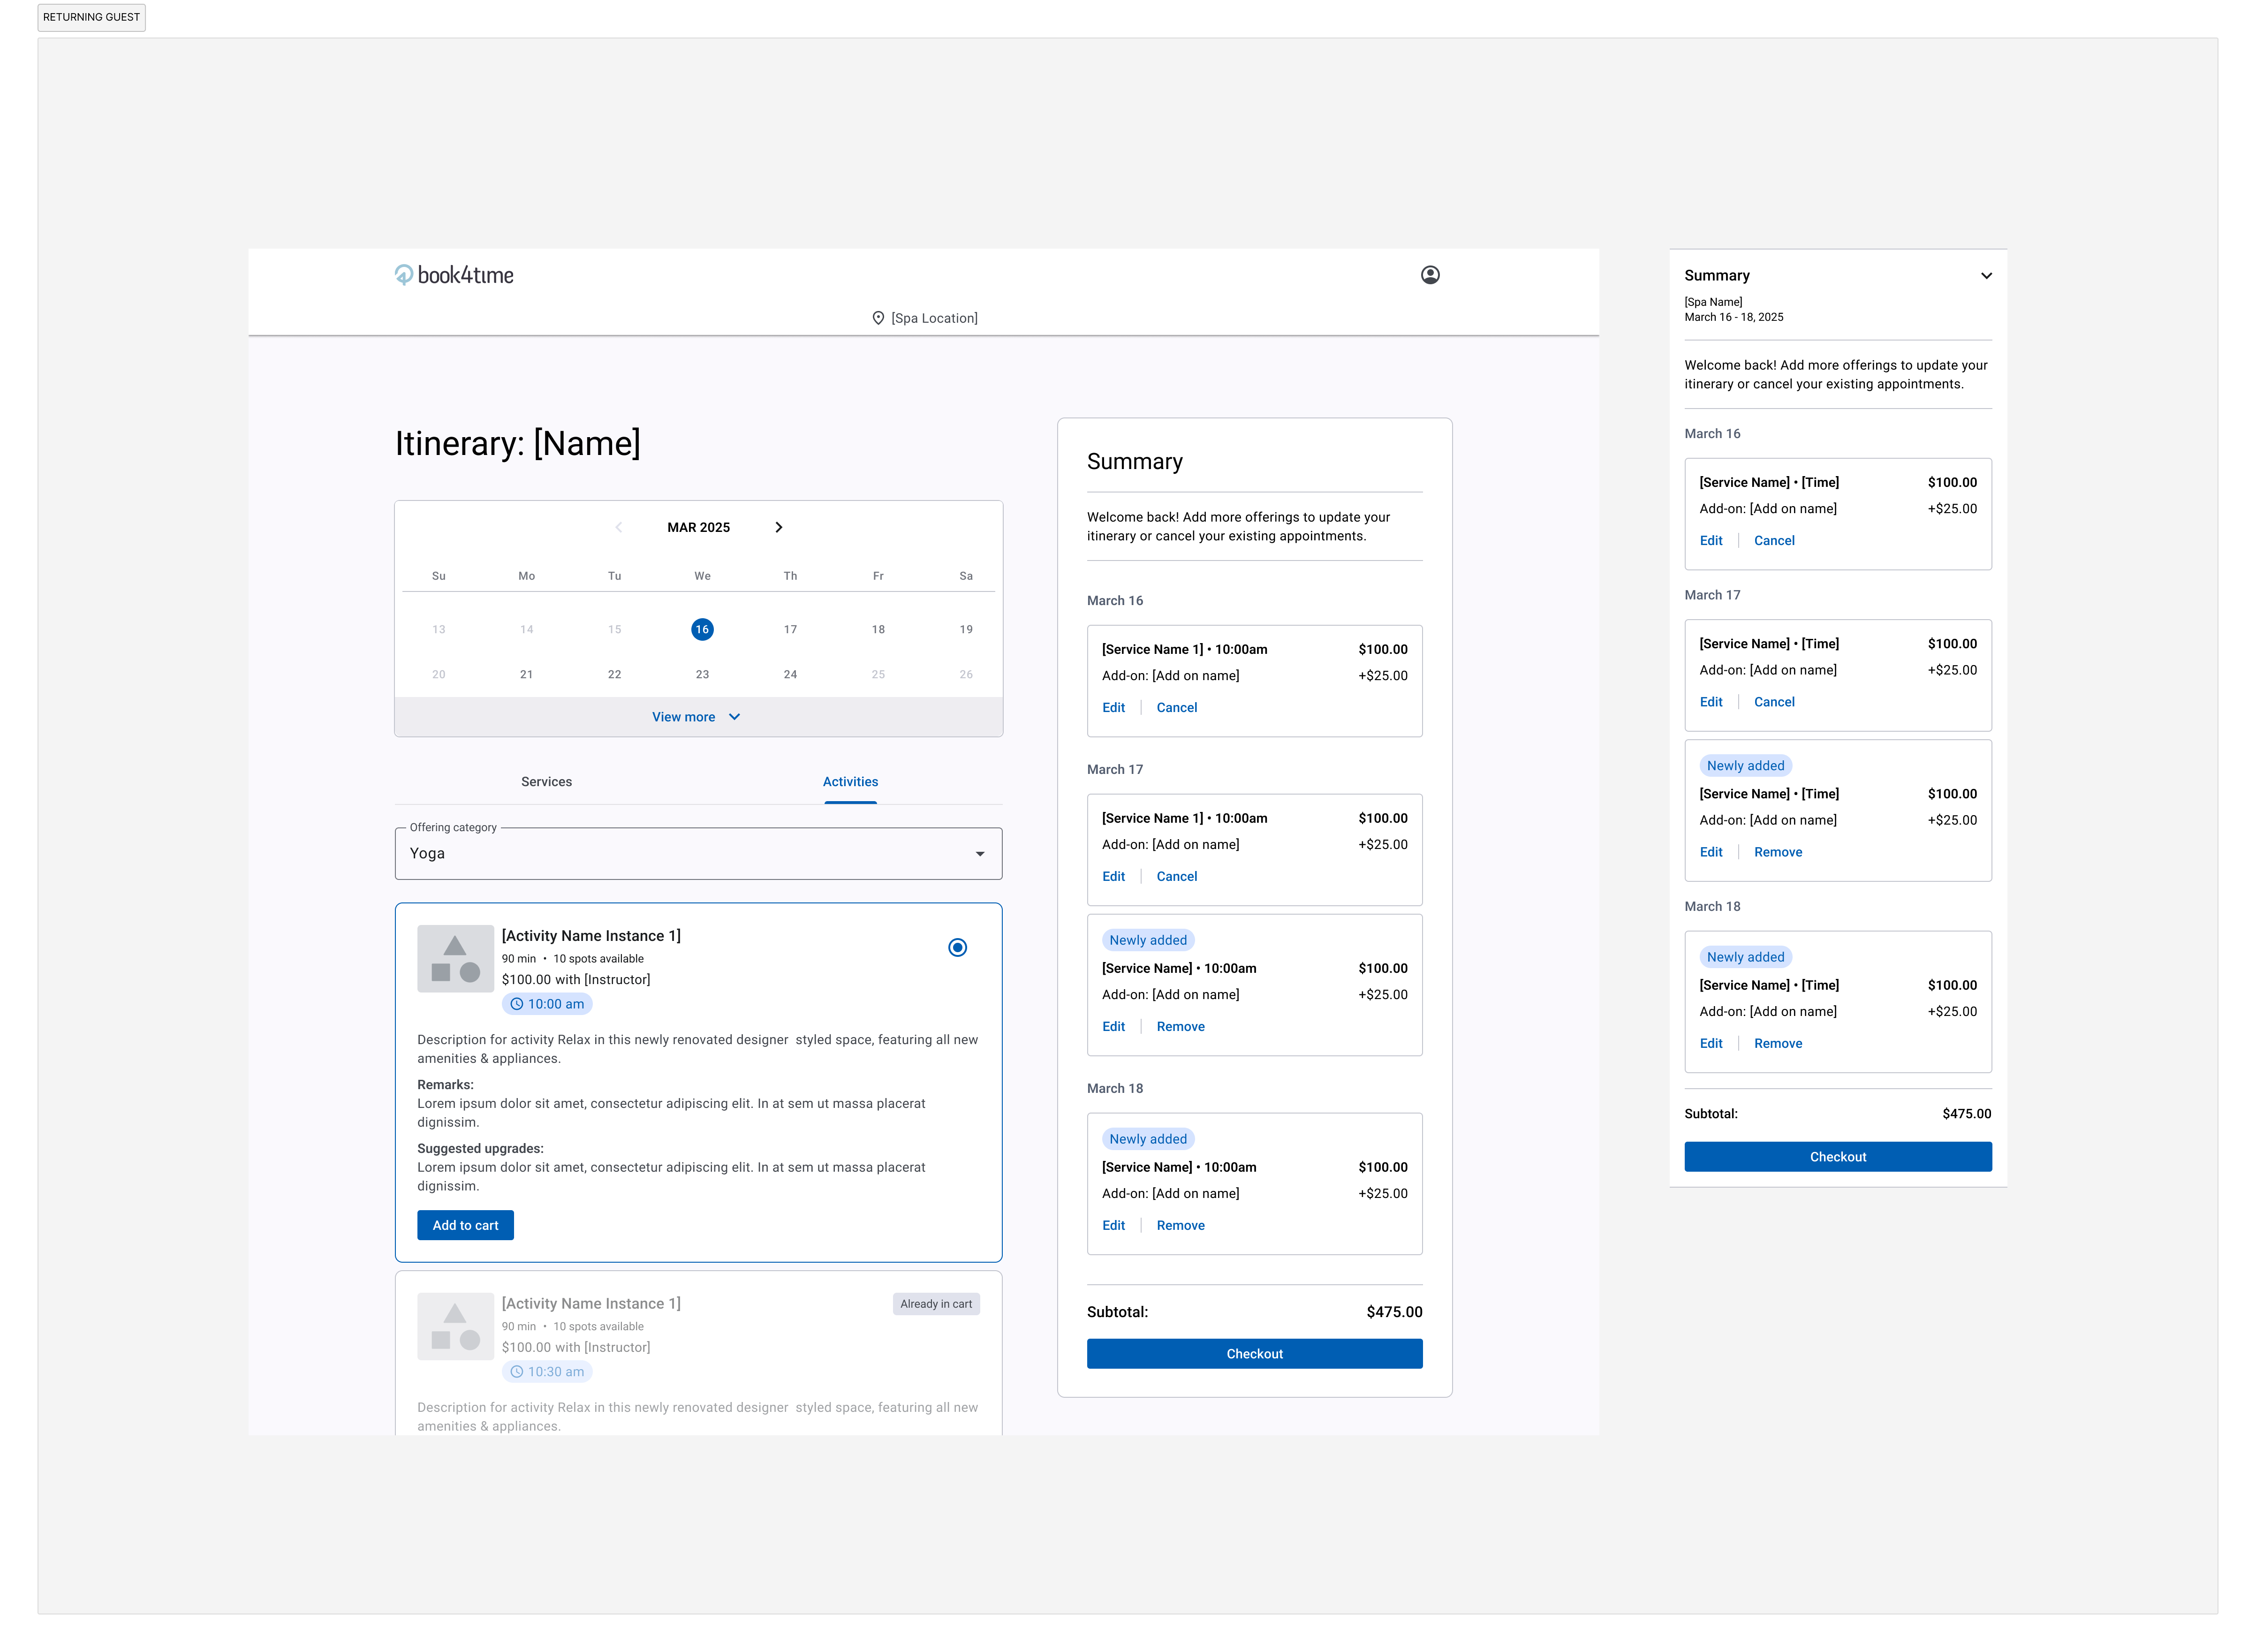Select day 23 on the calendar
This screenshot has width=2256, height=1652.
(x=702, y=674)
